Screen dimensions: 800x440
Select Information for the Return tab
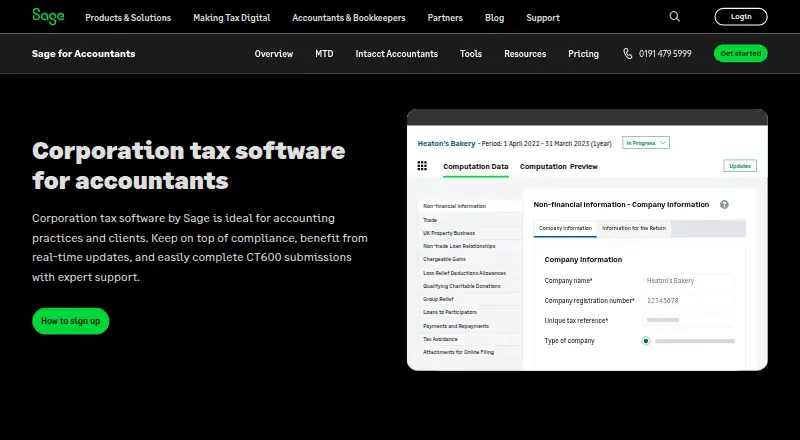click(634, 228)
